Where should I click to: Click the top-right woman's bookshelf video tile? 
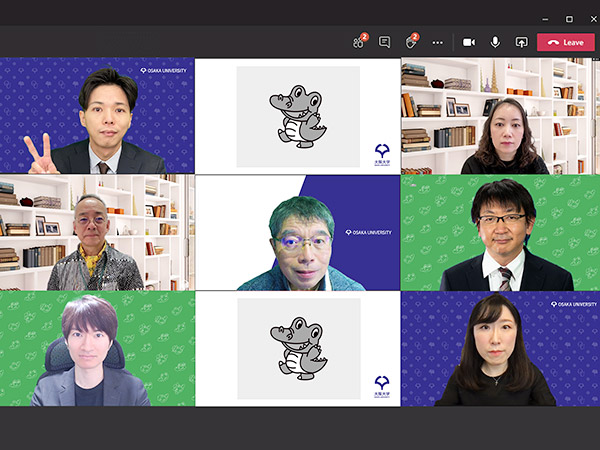coord(500,116)
